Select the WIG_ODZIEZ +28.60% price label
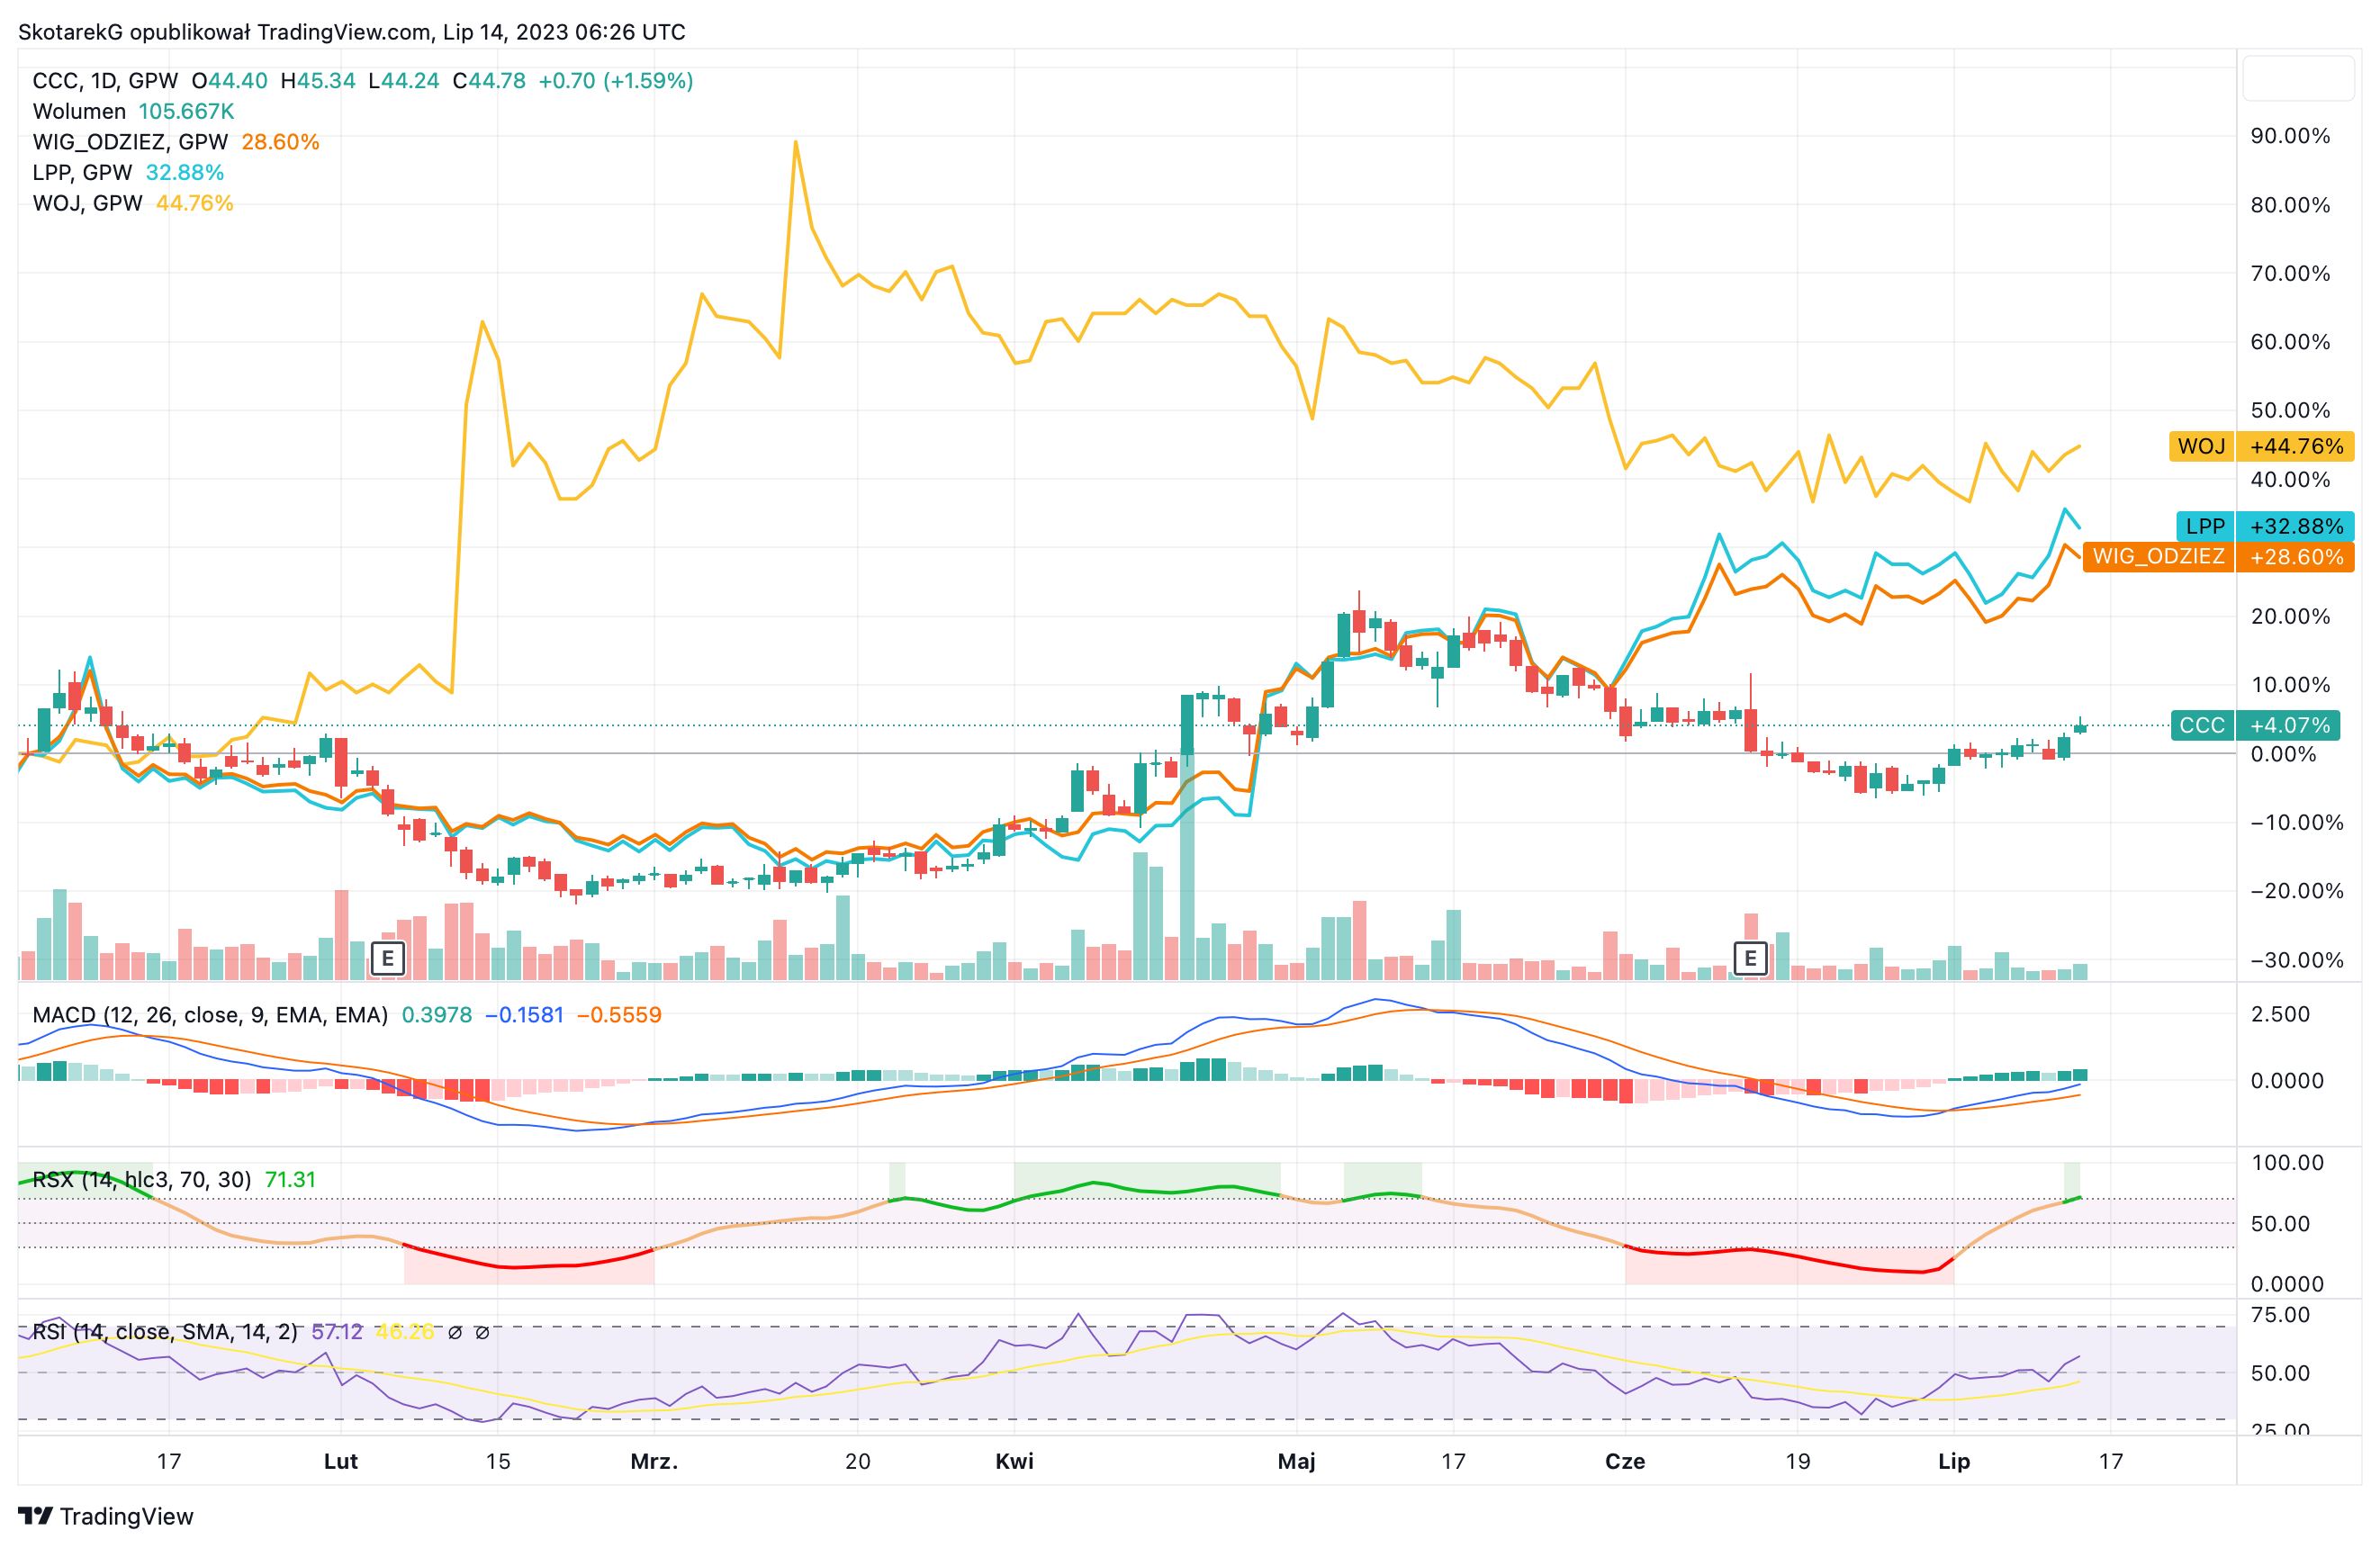The image size is (2380, 1548). point(2218,557)
